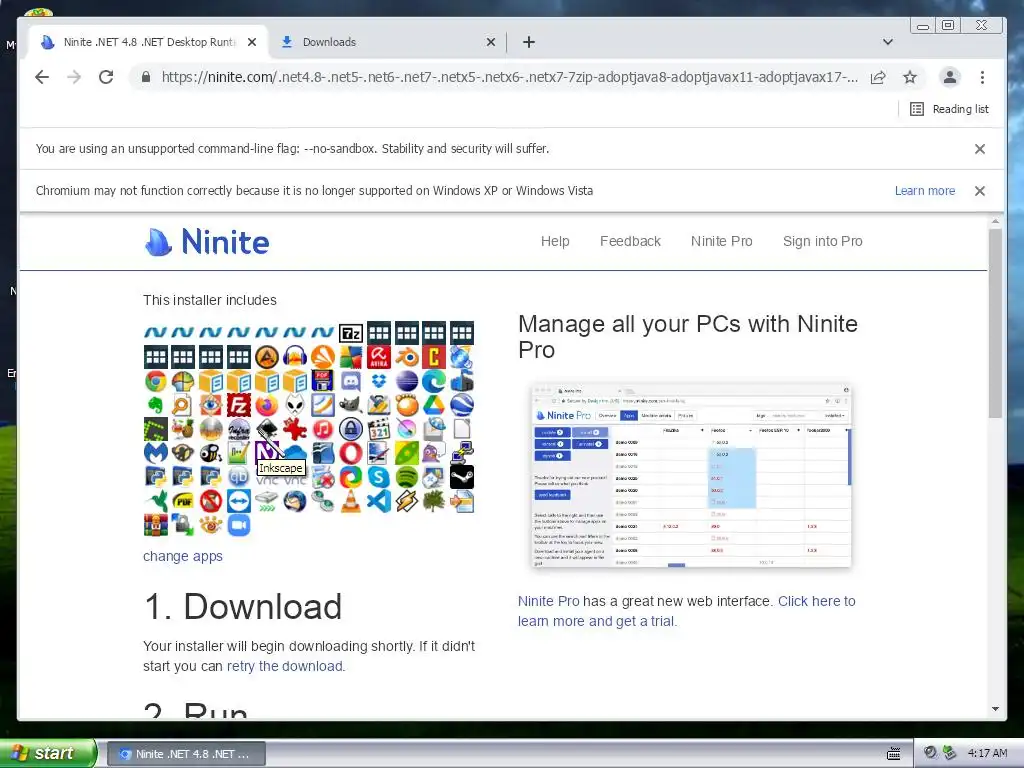Image resolution: width=1024 pixels, height=768 pixels.
Task: Bookmark this page with the star icon
Action: [910, 77]
